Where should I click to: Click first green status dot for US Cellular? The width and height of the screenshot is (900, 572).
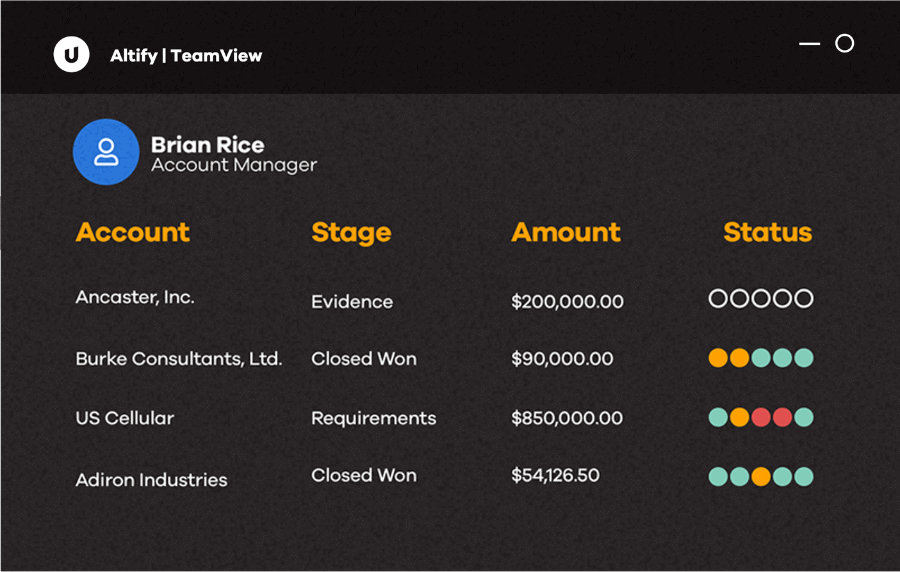coord(718,417)
